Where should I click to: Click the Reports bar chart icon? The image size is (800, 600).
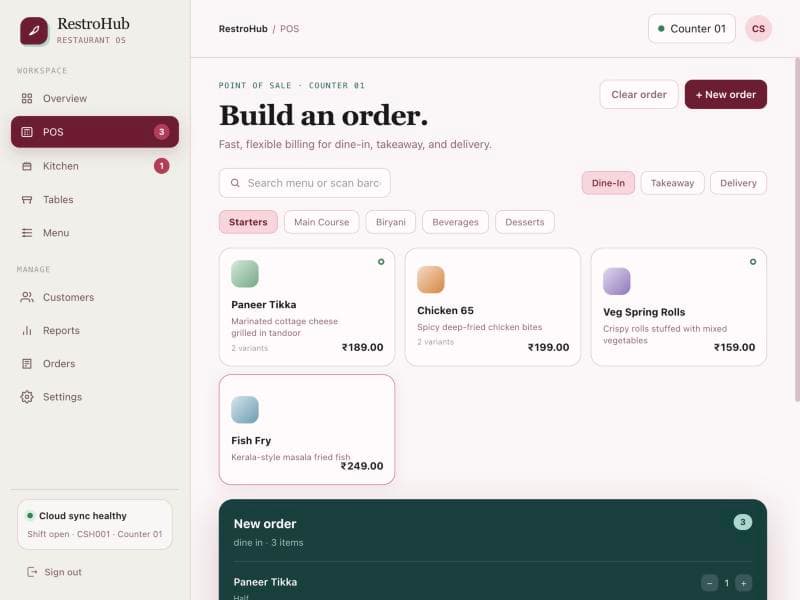(27, 331)
